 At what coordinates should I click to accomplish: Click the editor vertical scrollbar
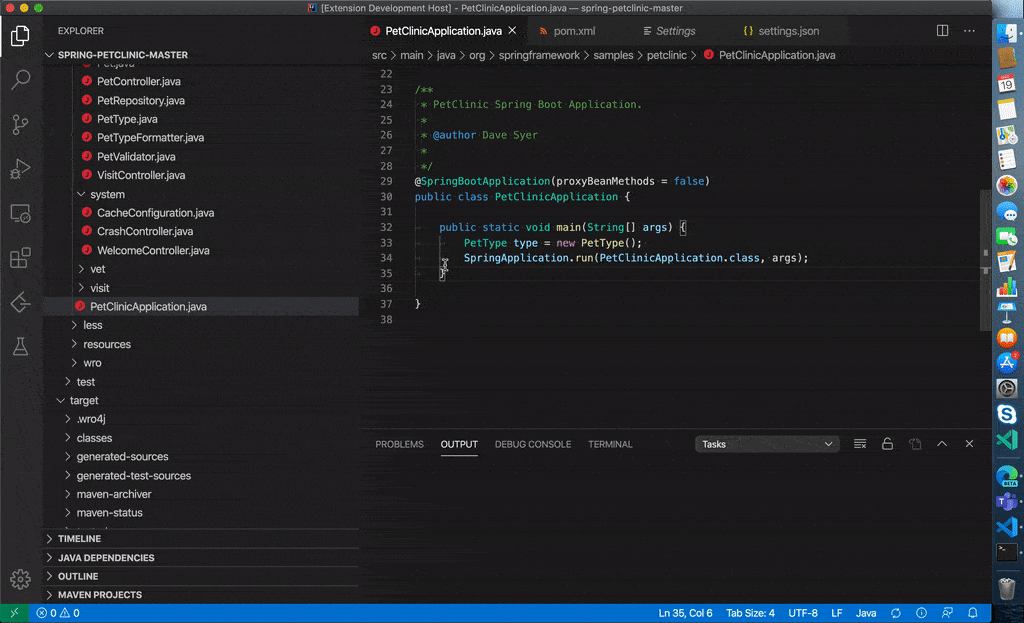(985, 261)
